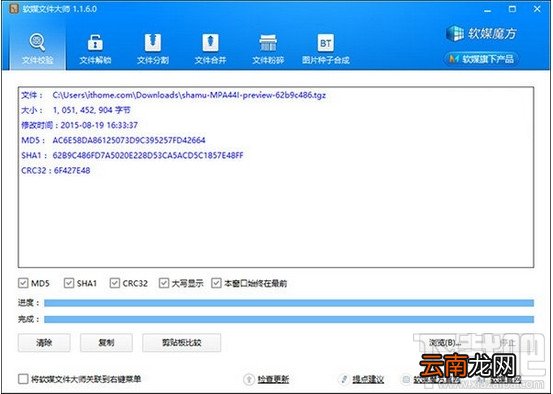The height and width of the screenshot is (394, 553).
Task: Open the 文件分割 file split tool
Action: tap(153, 48)
